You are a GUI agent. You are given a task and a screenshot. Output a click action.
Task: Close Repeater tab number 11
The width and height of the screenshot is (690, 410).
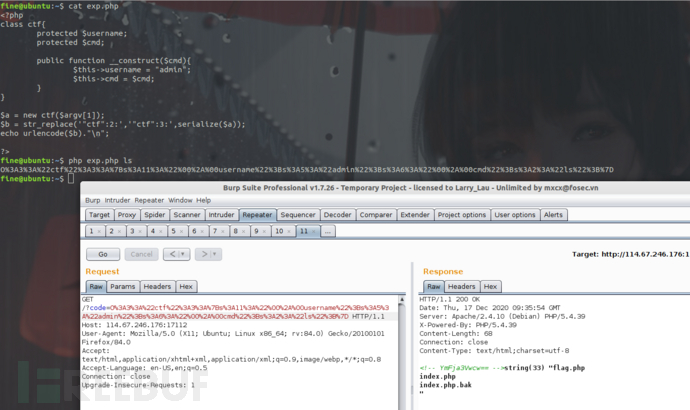(311, 231)
